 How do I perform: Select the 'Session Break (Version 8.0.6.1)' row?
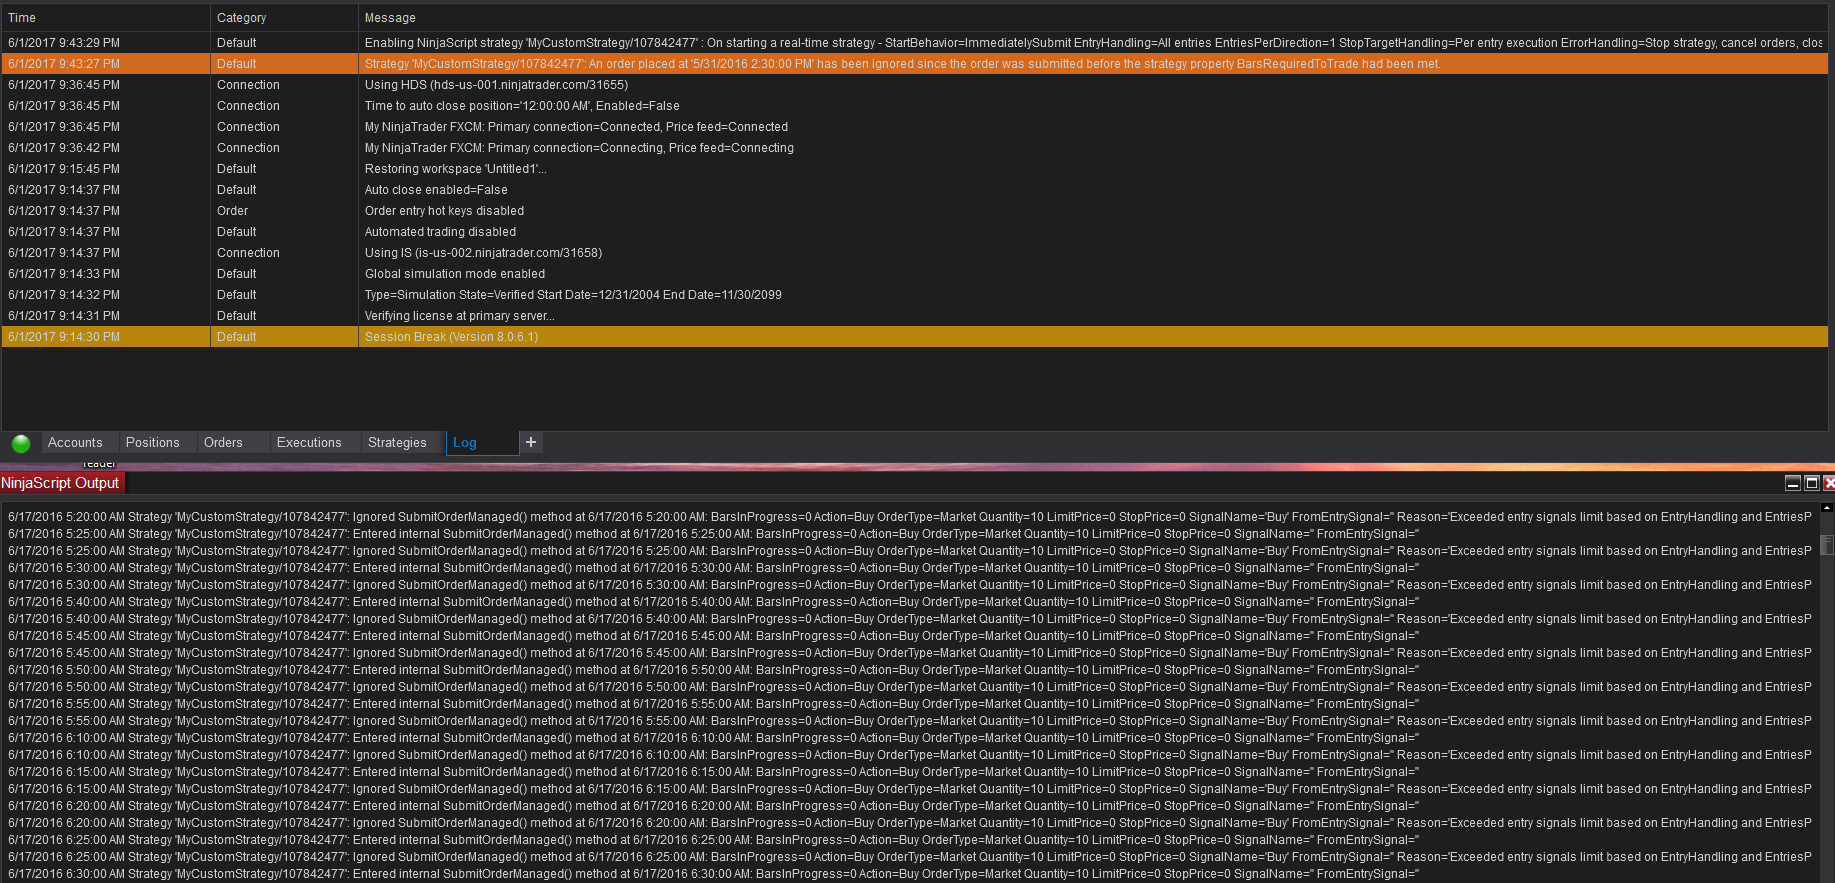point(915,337)
